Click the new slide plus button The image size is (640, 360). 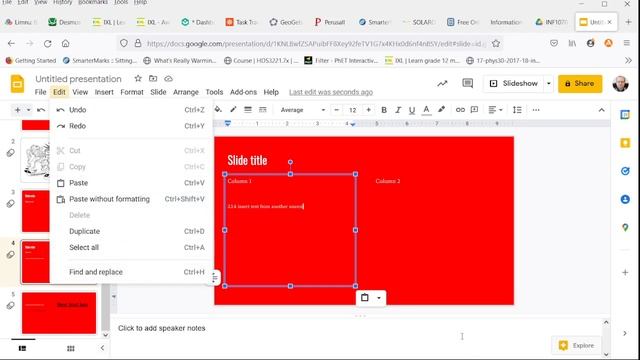17,110
